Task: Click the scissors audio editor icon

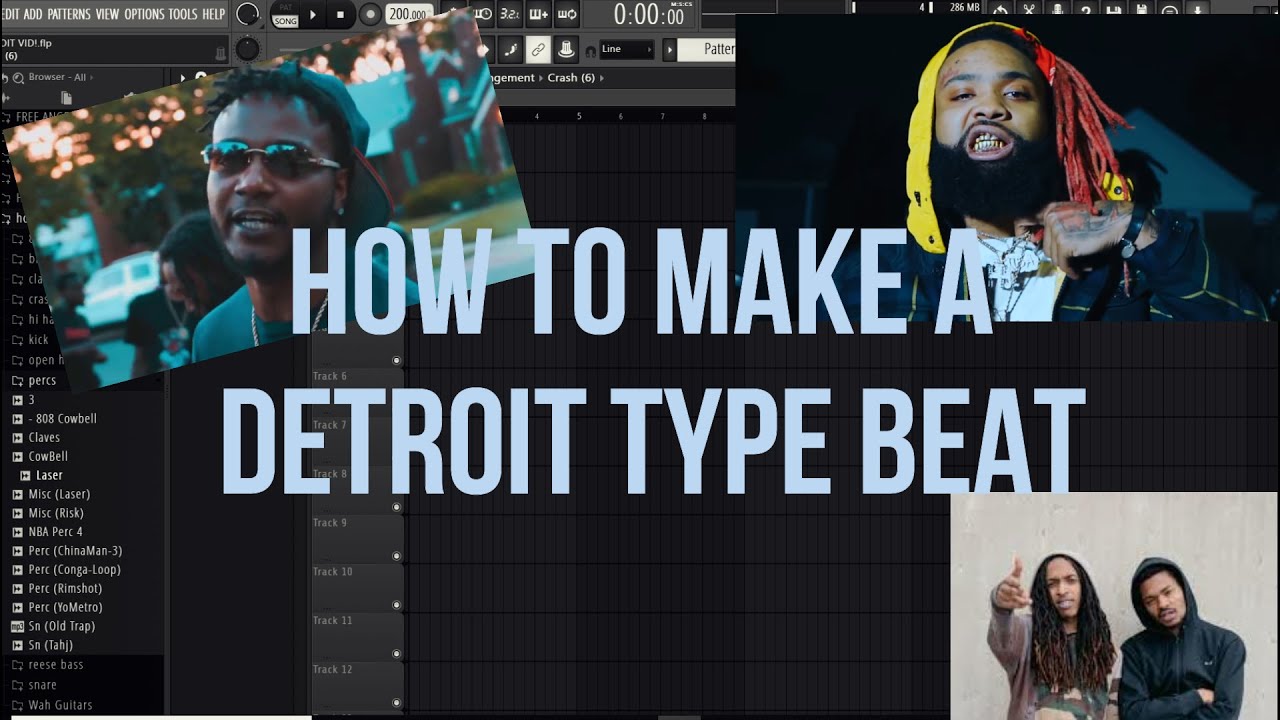Action: pyautogui.click(x=1029, y=8)
